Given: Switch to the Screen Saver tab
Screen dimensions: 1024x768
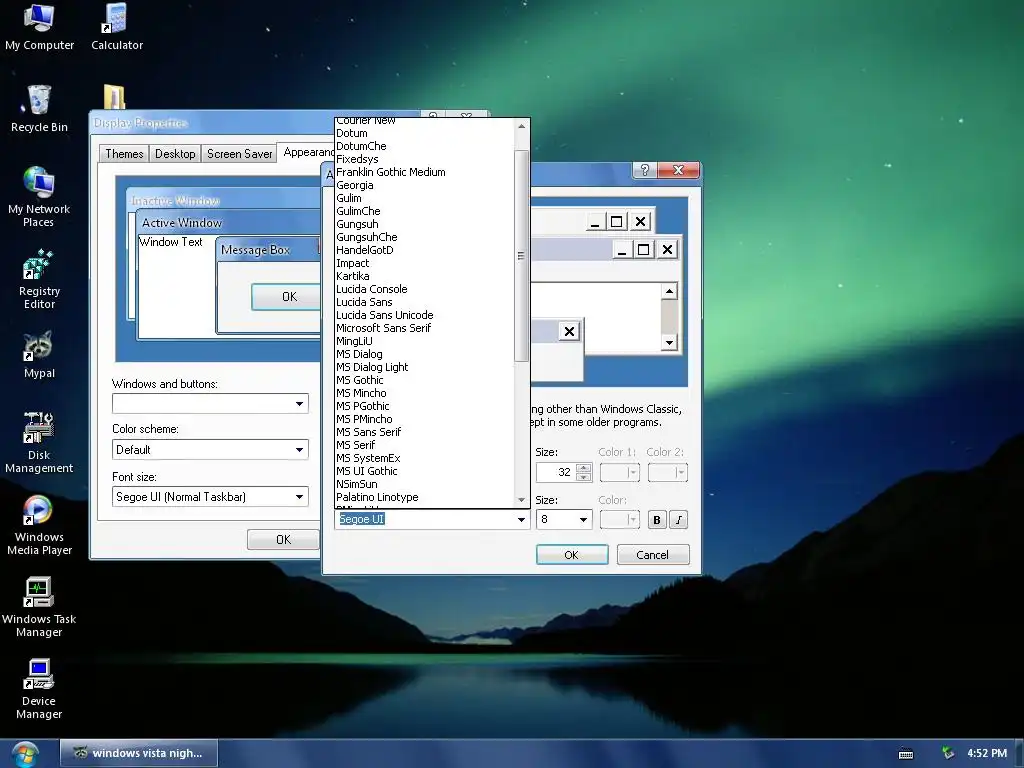Looking at the screenshot, I should [x=239, y=153].
